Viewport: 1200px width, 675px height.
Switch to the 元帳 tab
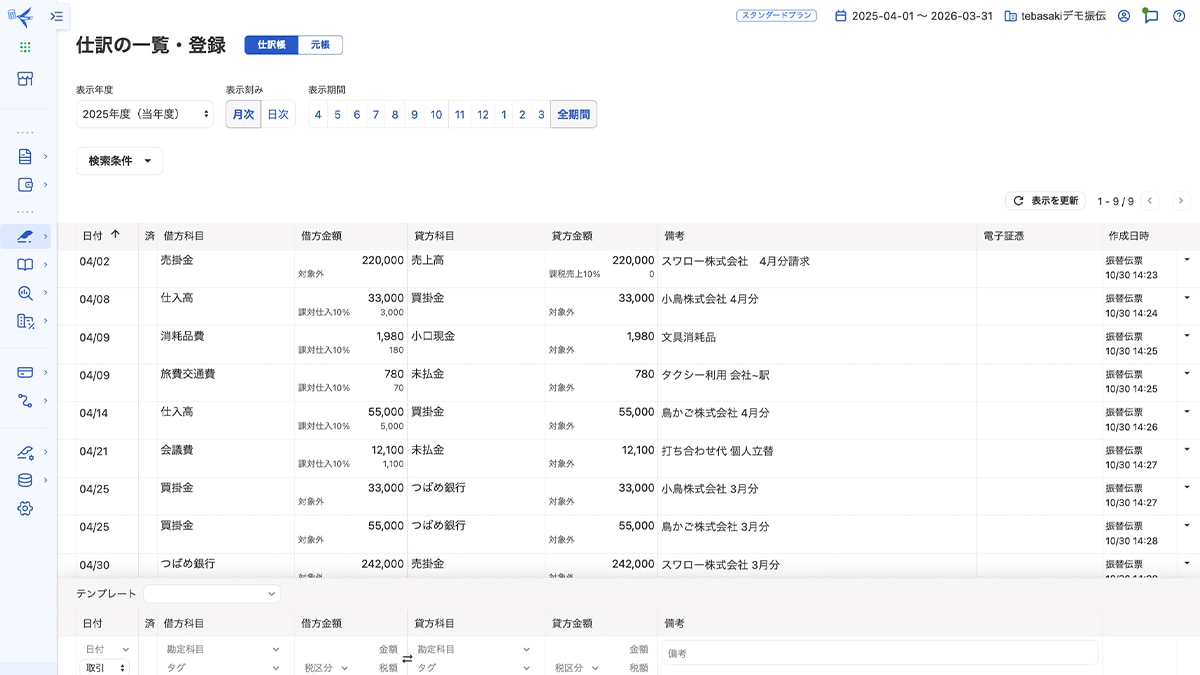(x=320, y=45)
